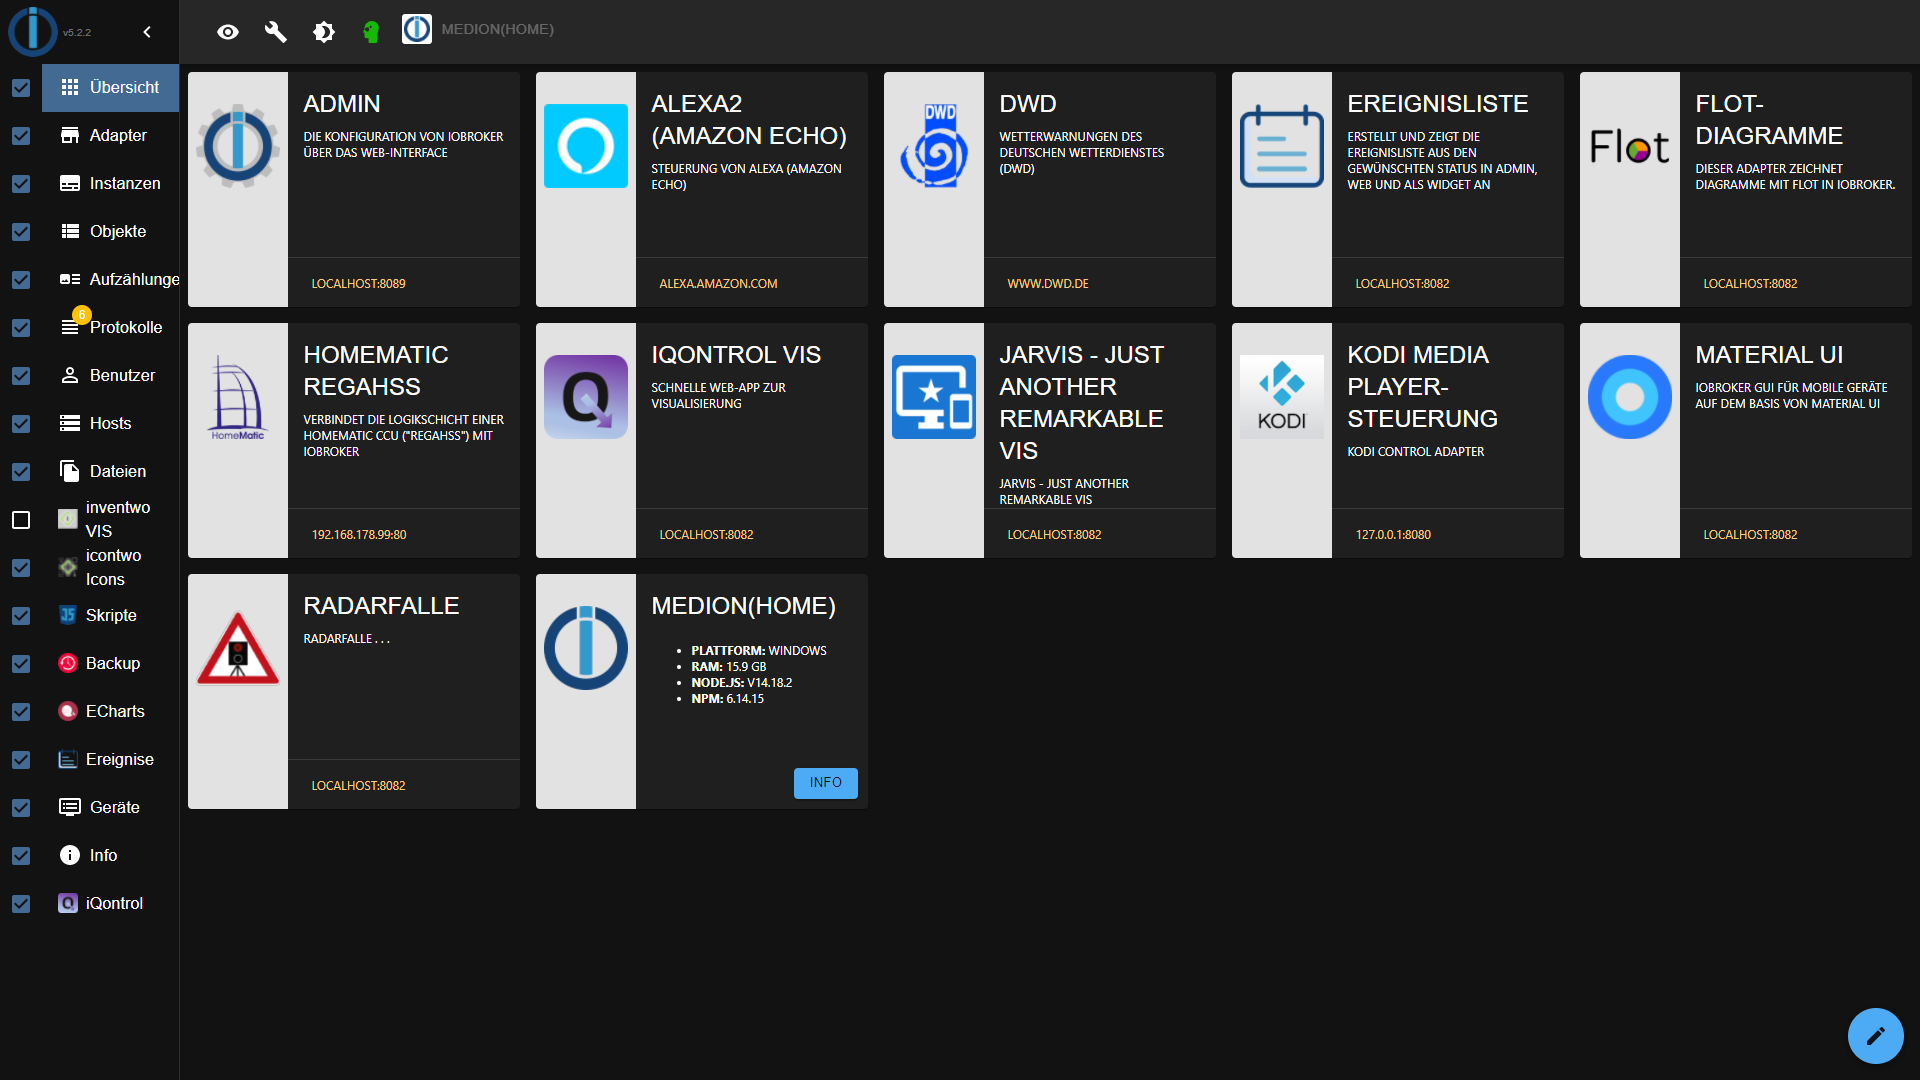Click the eye visibility icon in top toolbar

click(228, 32)
